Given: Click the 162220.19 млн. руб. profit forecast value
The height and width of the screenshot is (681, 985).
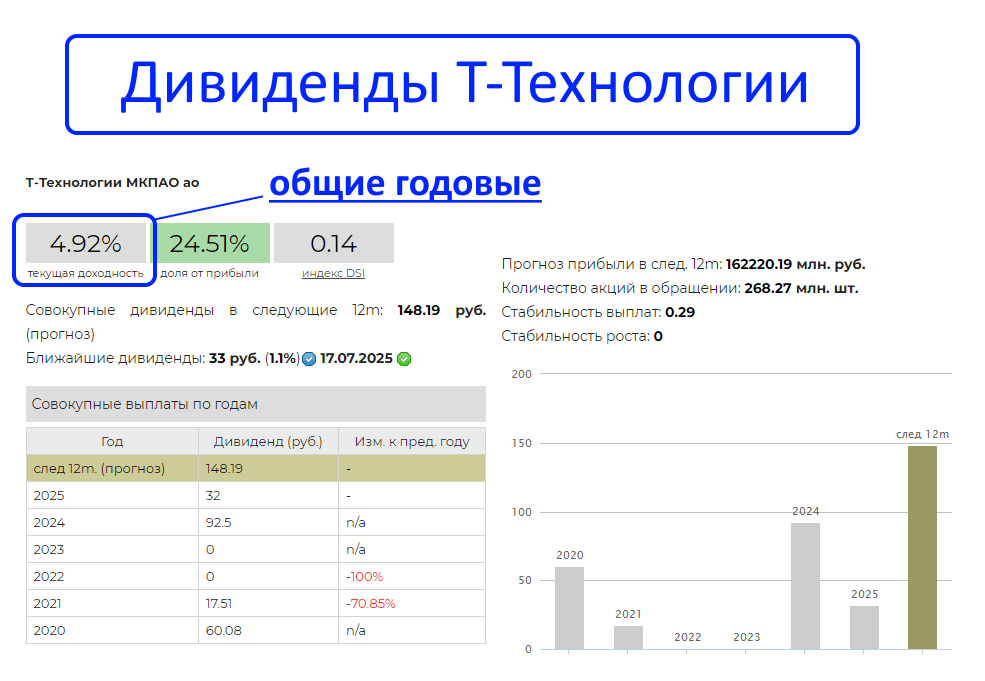Looking at the screenshot, I should coord(795,264).
